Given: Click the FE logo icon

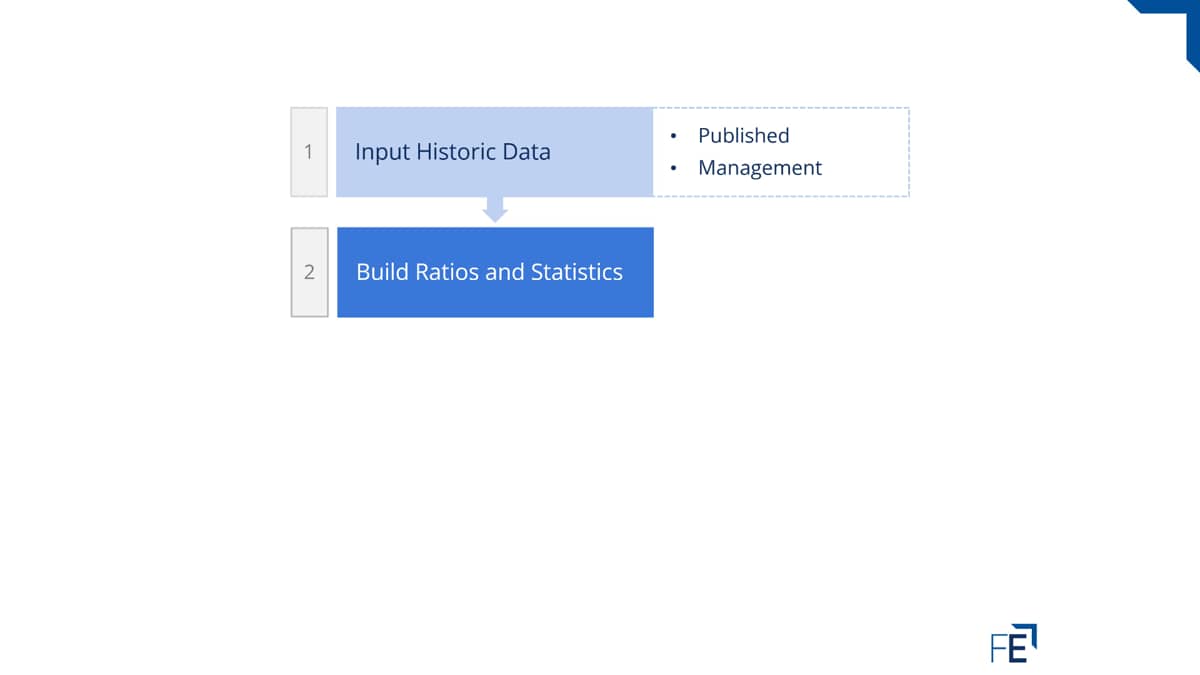Looking at the screenshot, I should coord(1014,644).
